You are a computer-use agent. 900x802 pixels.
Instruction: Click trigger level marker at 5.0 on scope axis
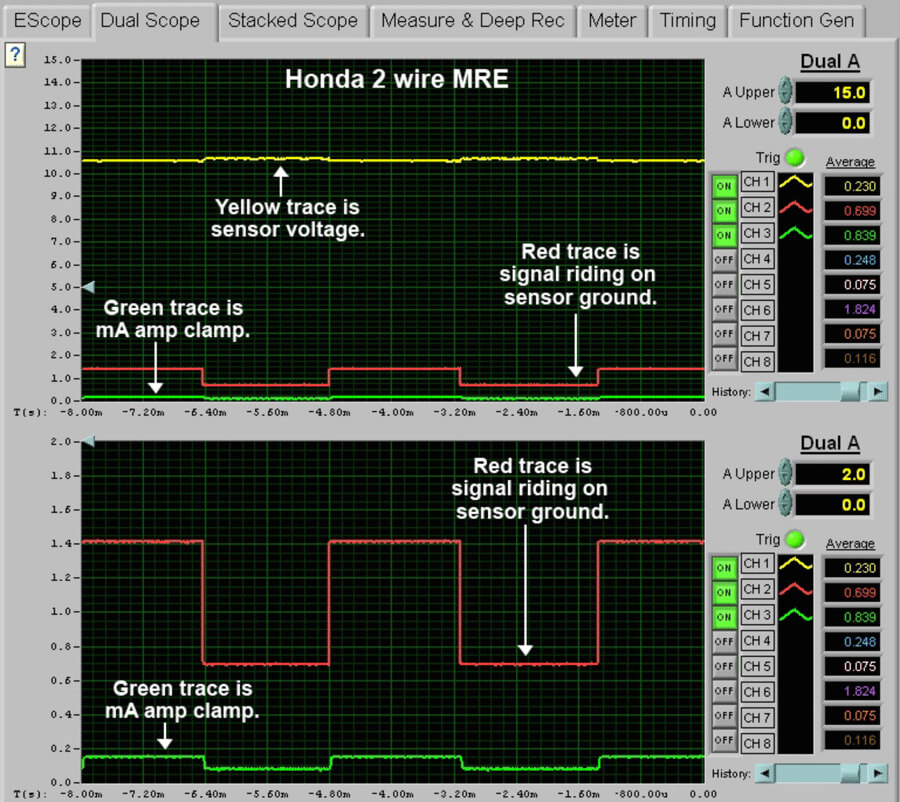[x=88, y=286]
